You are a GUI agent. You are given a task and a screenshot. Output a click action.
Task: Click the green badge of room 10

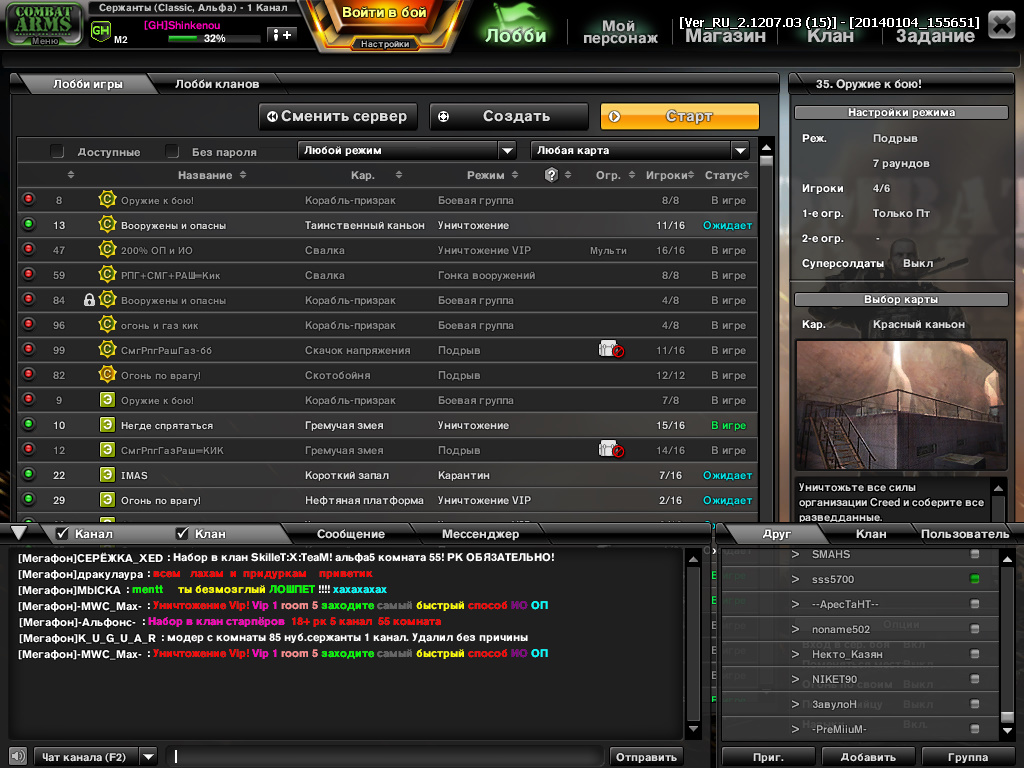107,424
